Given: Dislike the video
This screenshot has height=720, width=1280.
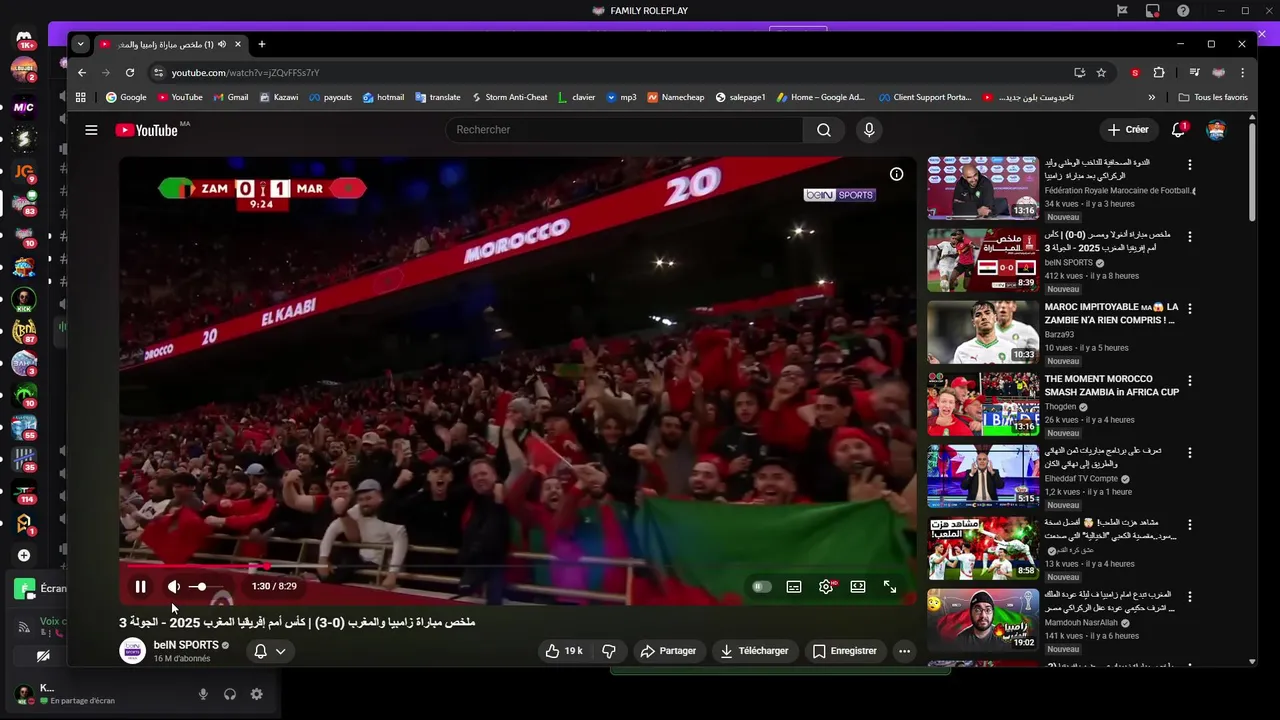Looking at the screenshot, I should [609, 651].
